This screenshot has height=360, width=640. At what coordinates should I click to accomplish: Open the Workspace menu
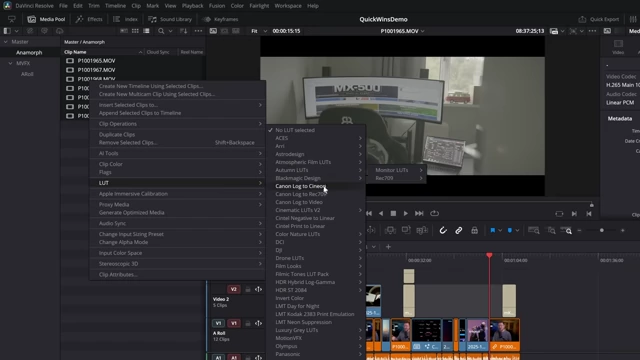point(288,6)
